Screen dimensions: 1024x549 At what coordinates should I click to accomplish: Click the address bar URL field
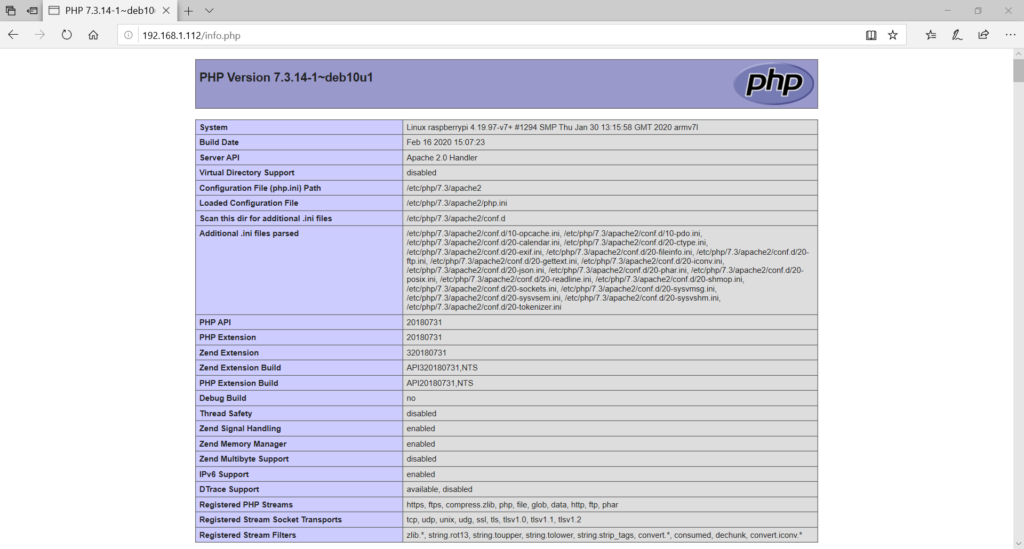click(x=480, y=35)
